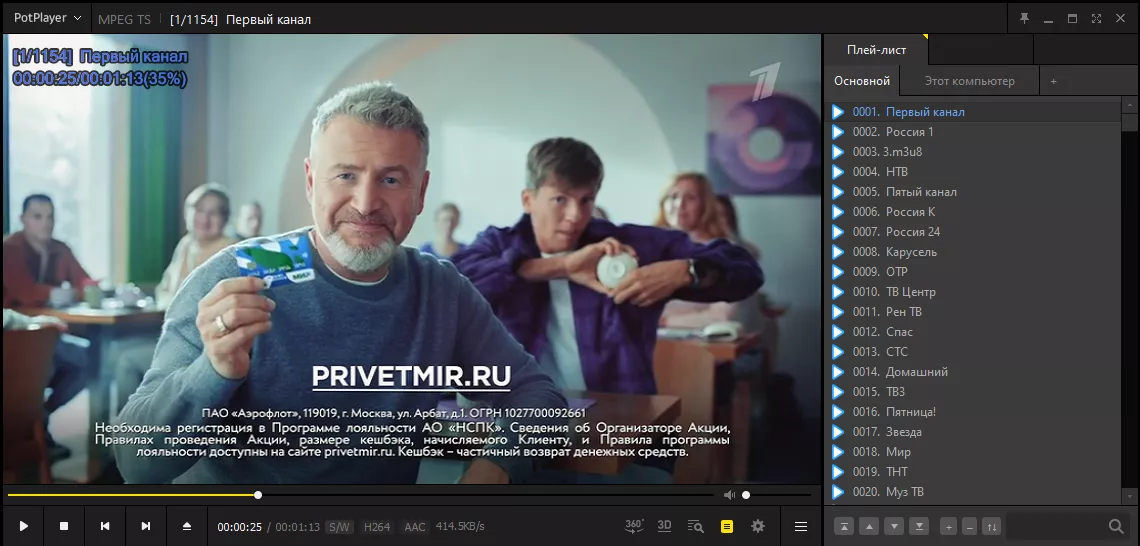Screen dimensions: 1140x546
Task: Click the MPEG TS format label
Action: tap(124, 20)
